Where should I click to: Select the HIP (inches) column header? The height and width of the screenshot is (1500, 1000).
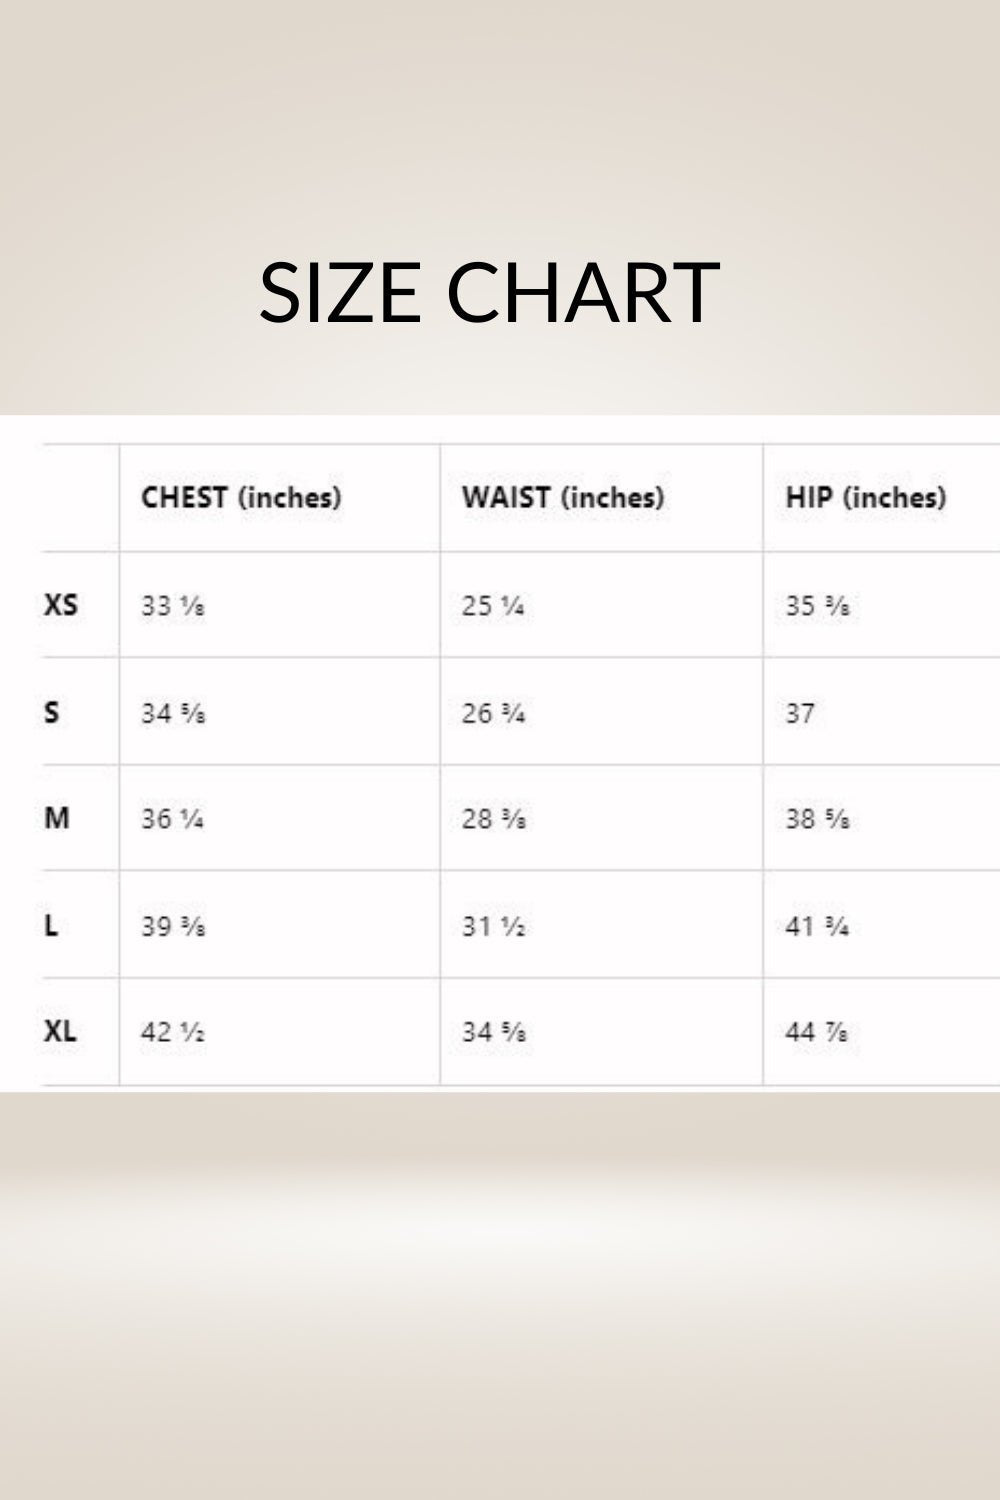tap(865, 497)
